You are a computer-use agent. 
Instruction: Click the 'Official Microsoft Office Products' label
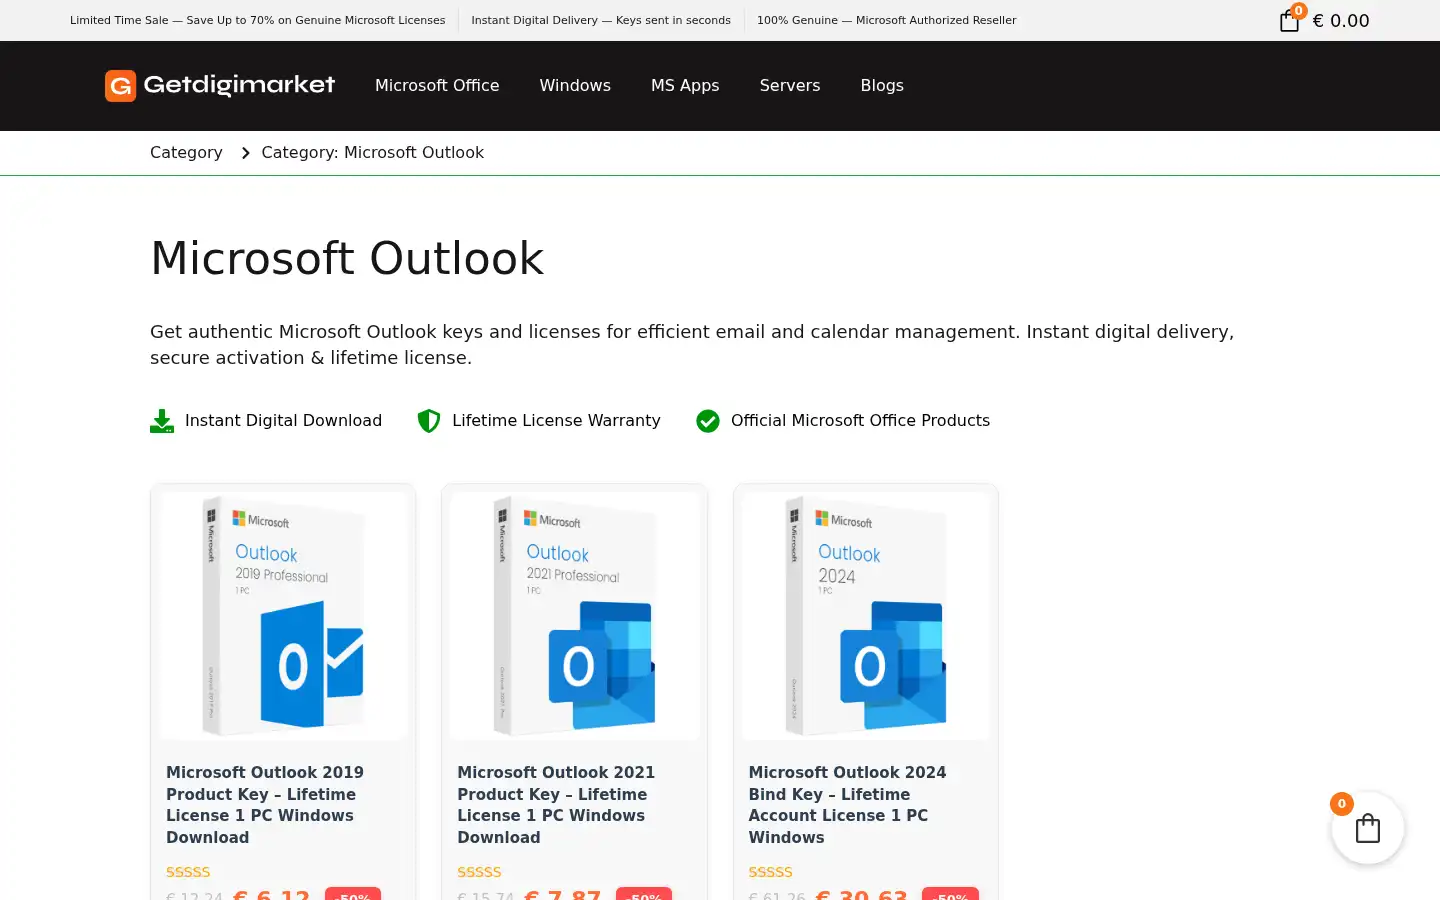tap(860, 421)
